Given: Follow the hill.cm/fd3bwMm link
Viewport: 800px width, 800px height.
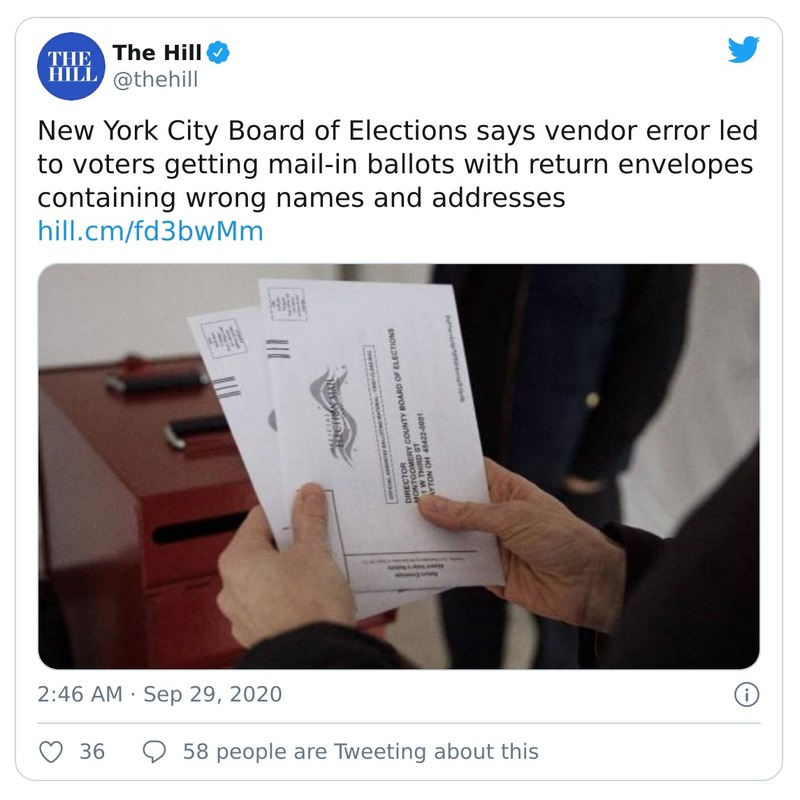Looking at the screenshot, I should (x=151, y=231).
